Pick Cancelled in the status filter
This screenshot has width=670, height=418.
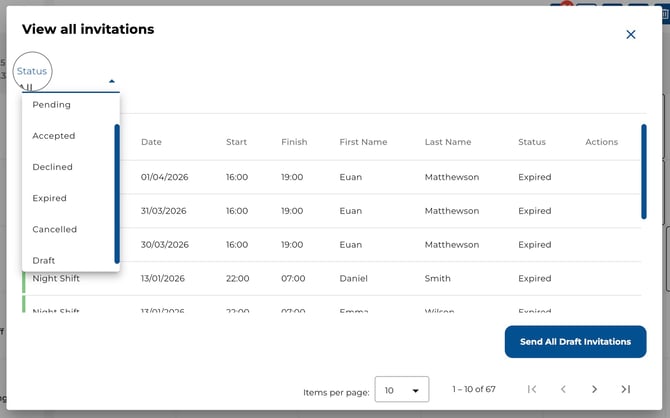(55, 229)
